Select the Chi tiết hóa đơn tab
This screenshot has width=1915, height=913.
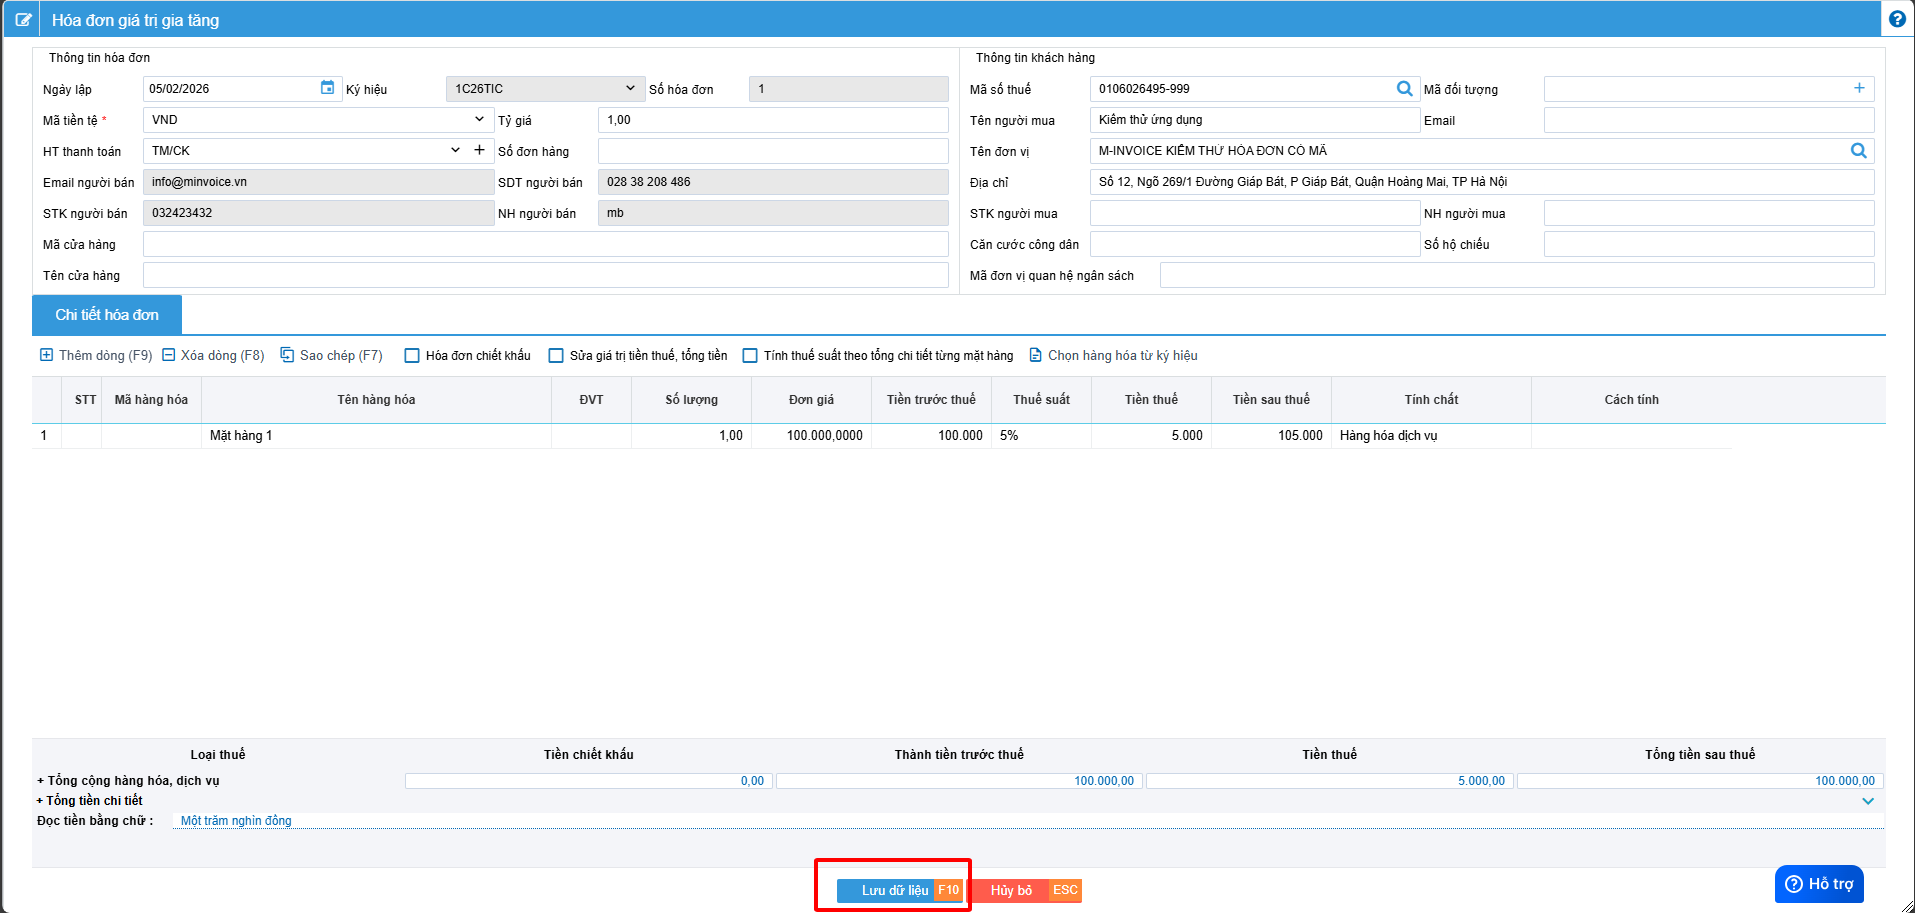(107, 315)
